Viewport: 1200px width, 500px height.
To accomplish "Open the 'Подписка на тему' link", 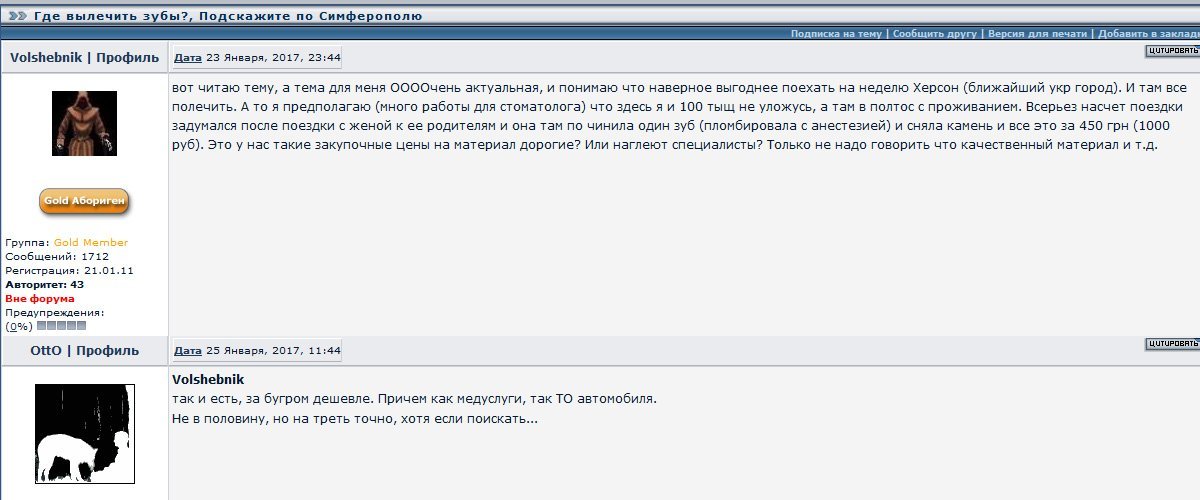I will [836, 33].
